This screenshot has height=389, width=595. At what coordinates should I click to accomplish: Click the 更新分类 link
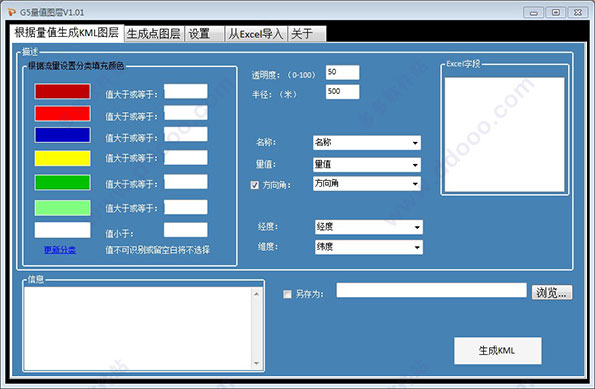tap(60, 250)
